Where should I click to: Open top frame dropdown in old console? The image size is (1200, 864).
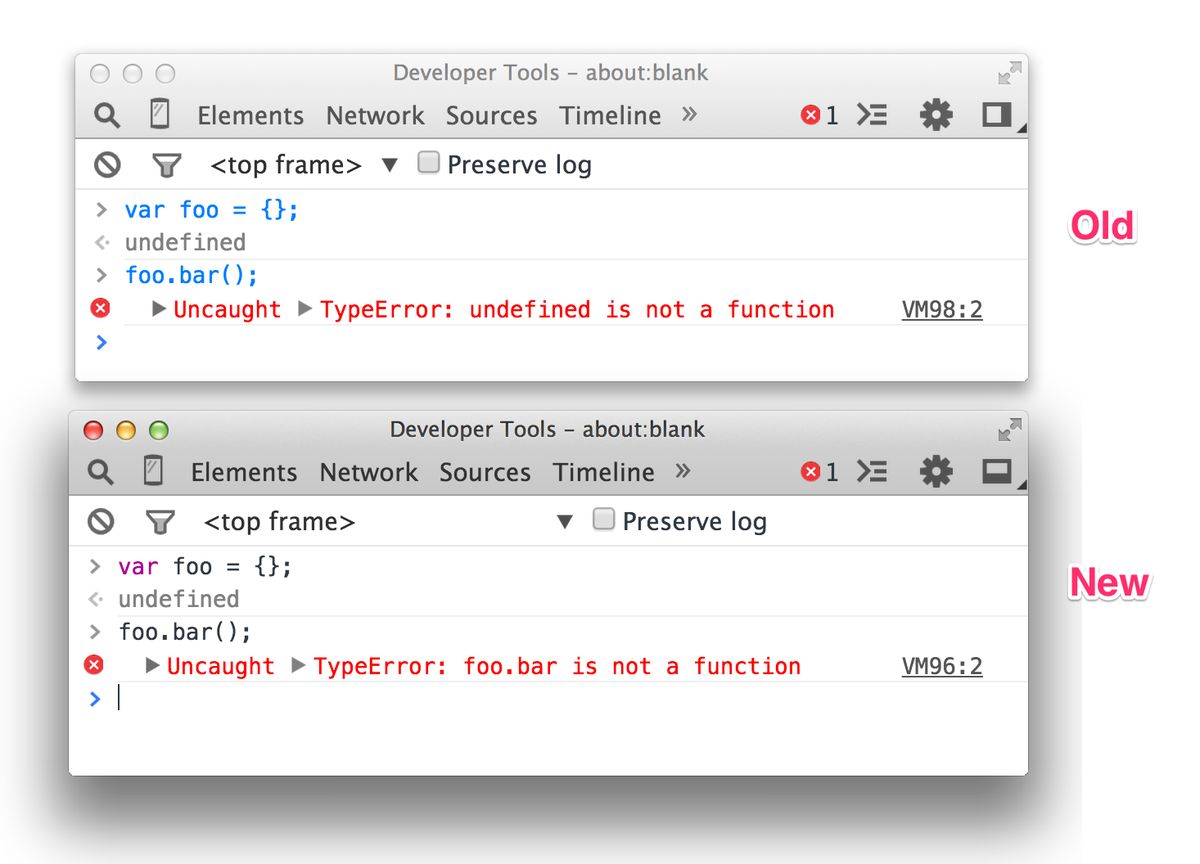click(390, 165)
